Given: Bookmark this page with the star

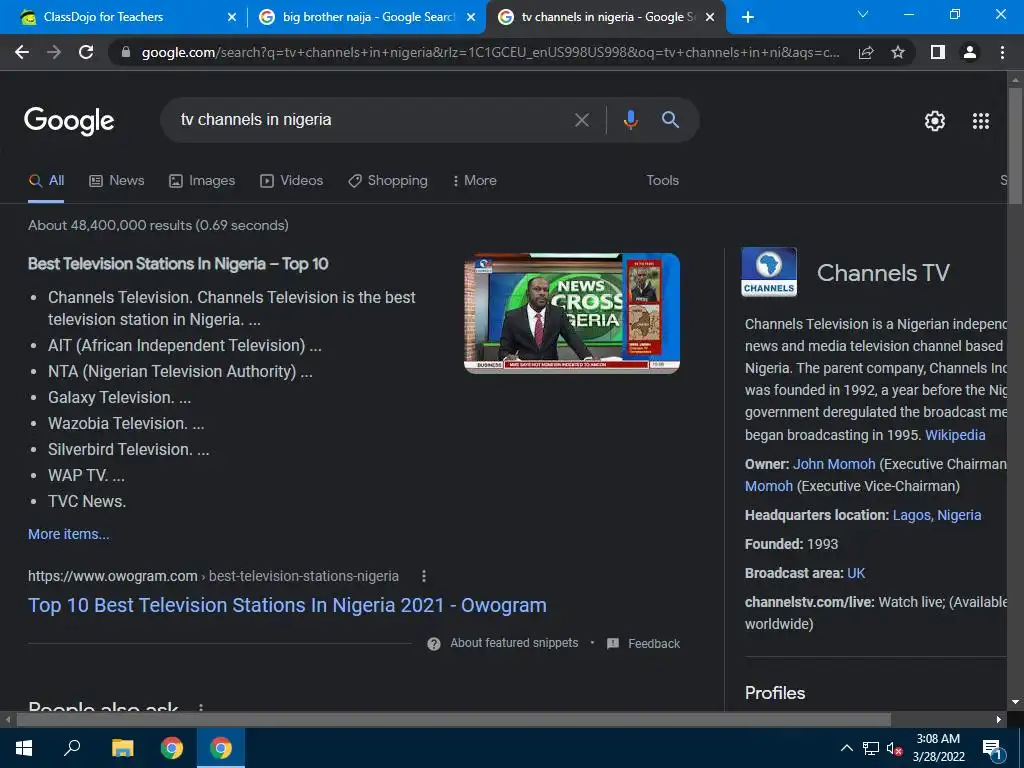Looking at the screenshot, I should pos(898,52).
